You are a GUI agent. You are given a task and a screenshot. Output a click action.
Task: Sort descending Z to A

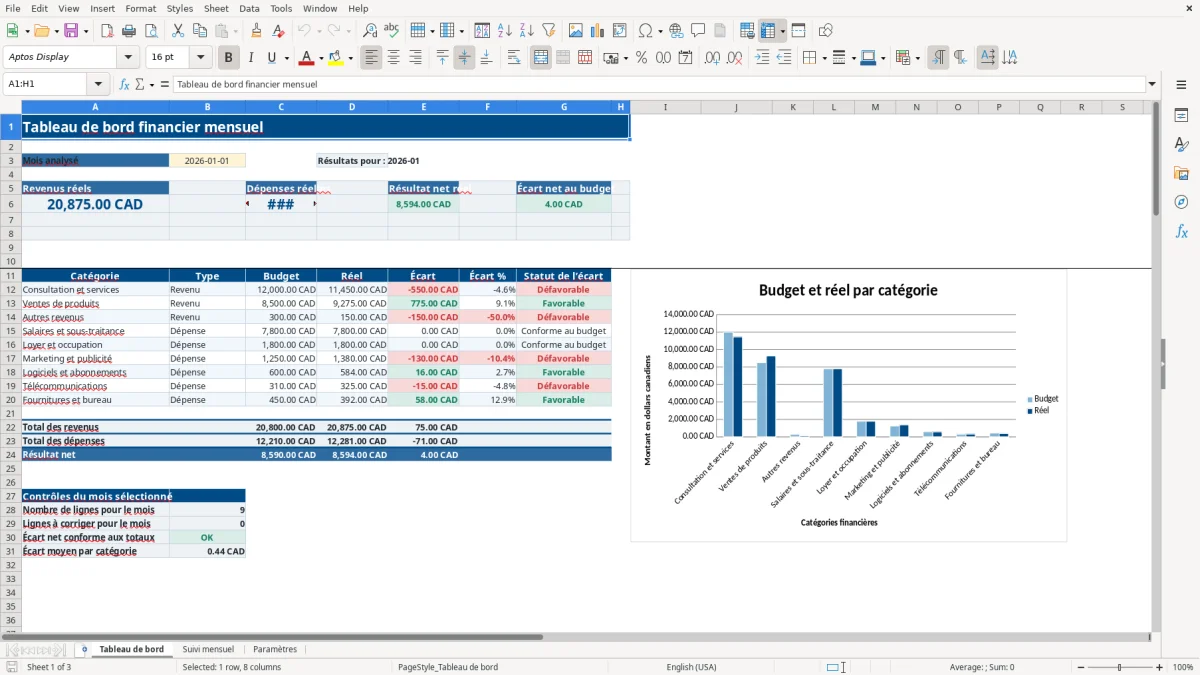[526, 31]
